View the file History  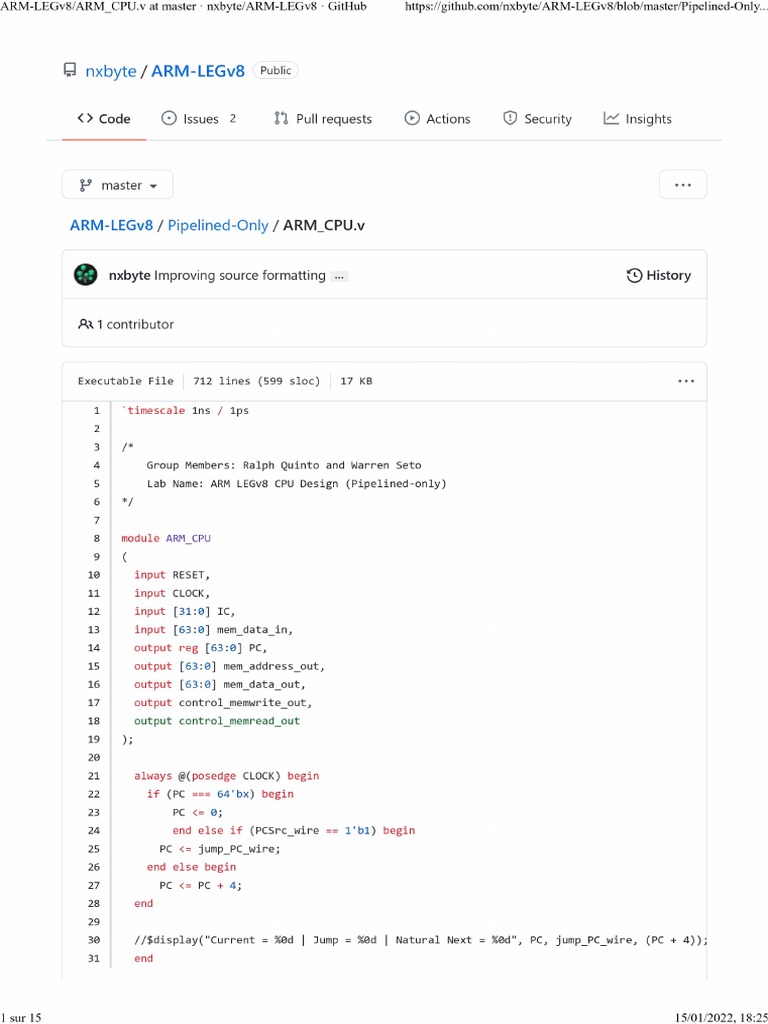coord(658,275)
